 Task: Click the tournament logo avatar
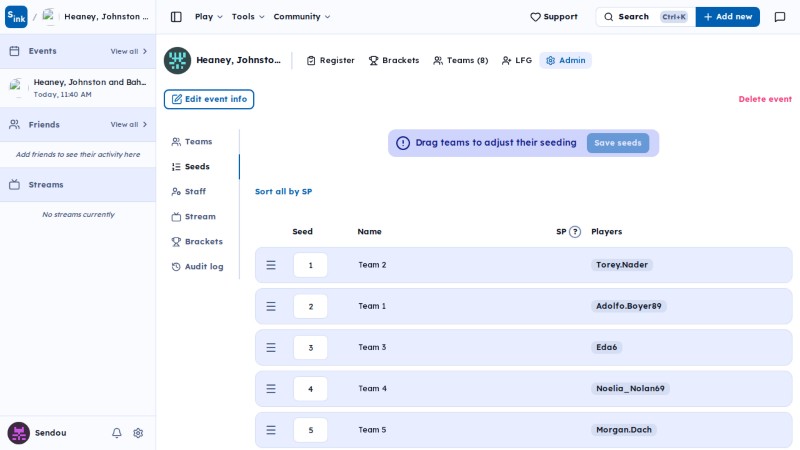(177, 60)
